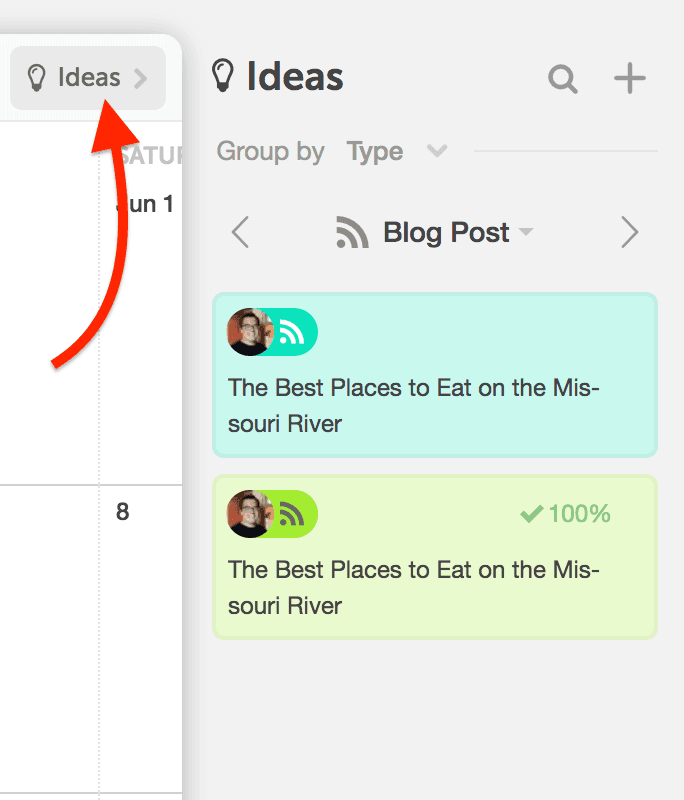Go to next content type group
Viewport: 684px width, 800px height.
(x=629, y=232)
